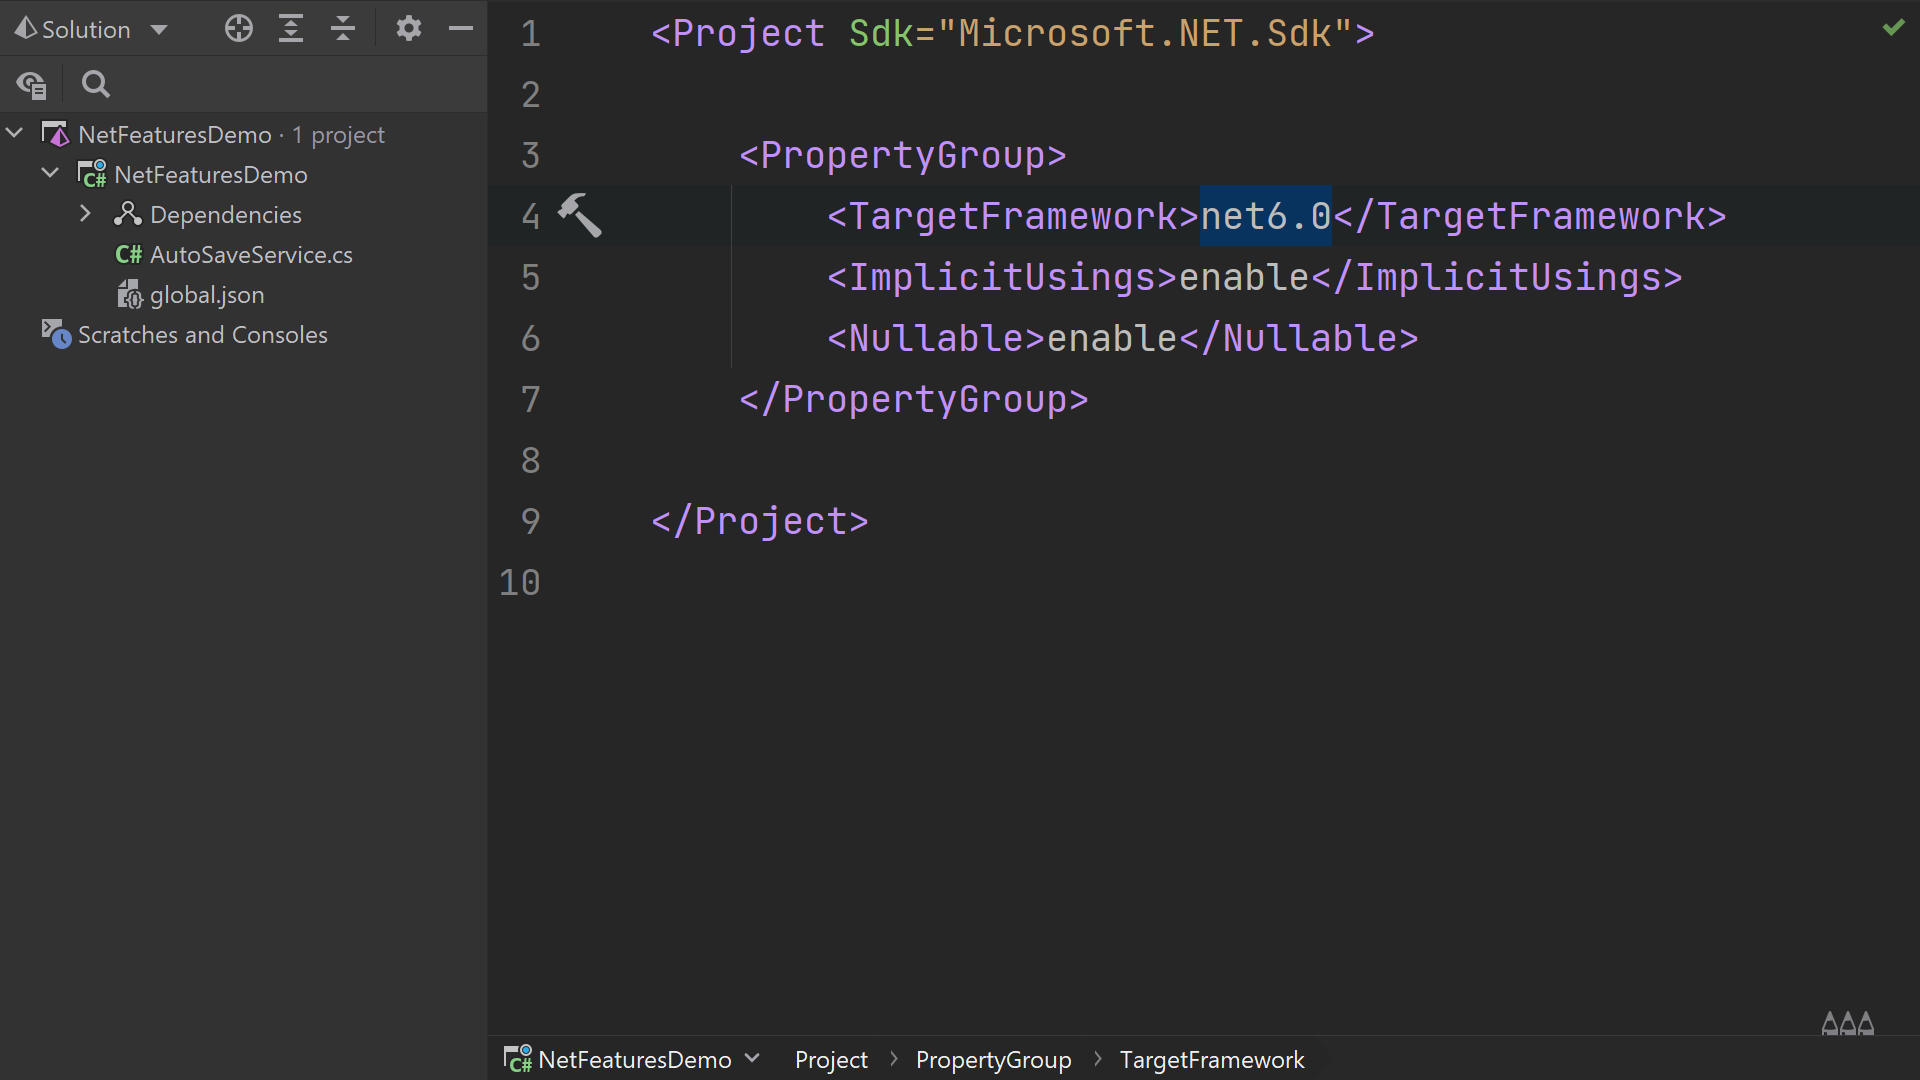1920x1080 pixels.
Task: Click the PropertyGroup breadcrumb item
Action: (x=994, y=1059)
